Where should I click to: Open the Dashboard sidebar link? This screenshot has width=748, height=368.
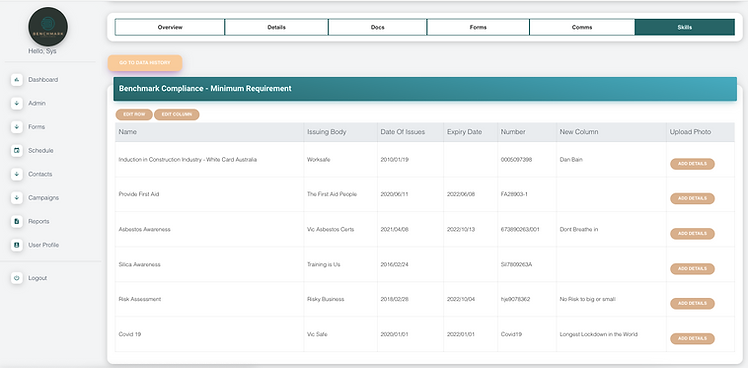(43, 80)
